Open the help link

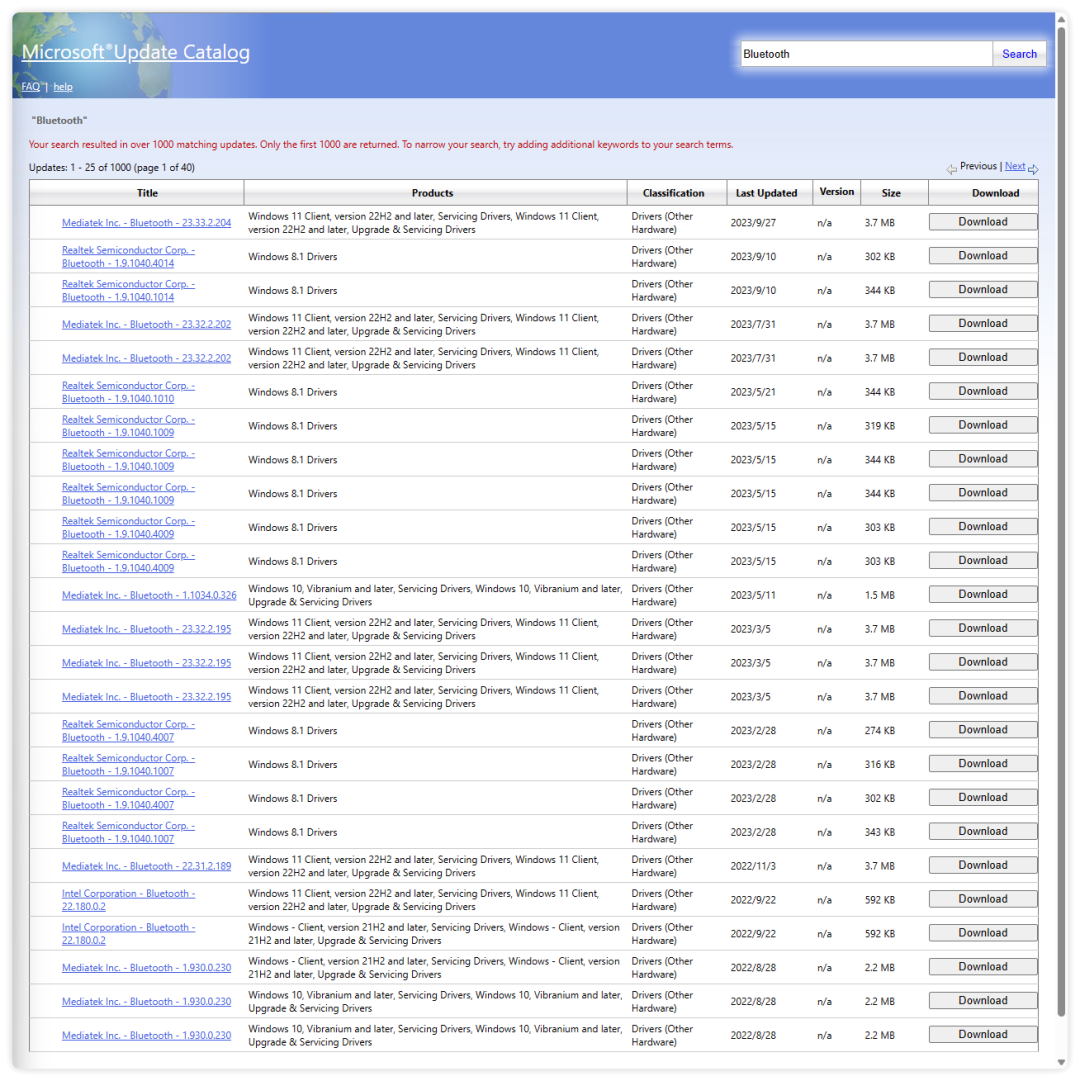[x=63, y=87]
